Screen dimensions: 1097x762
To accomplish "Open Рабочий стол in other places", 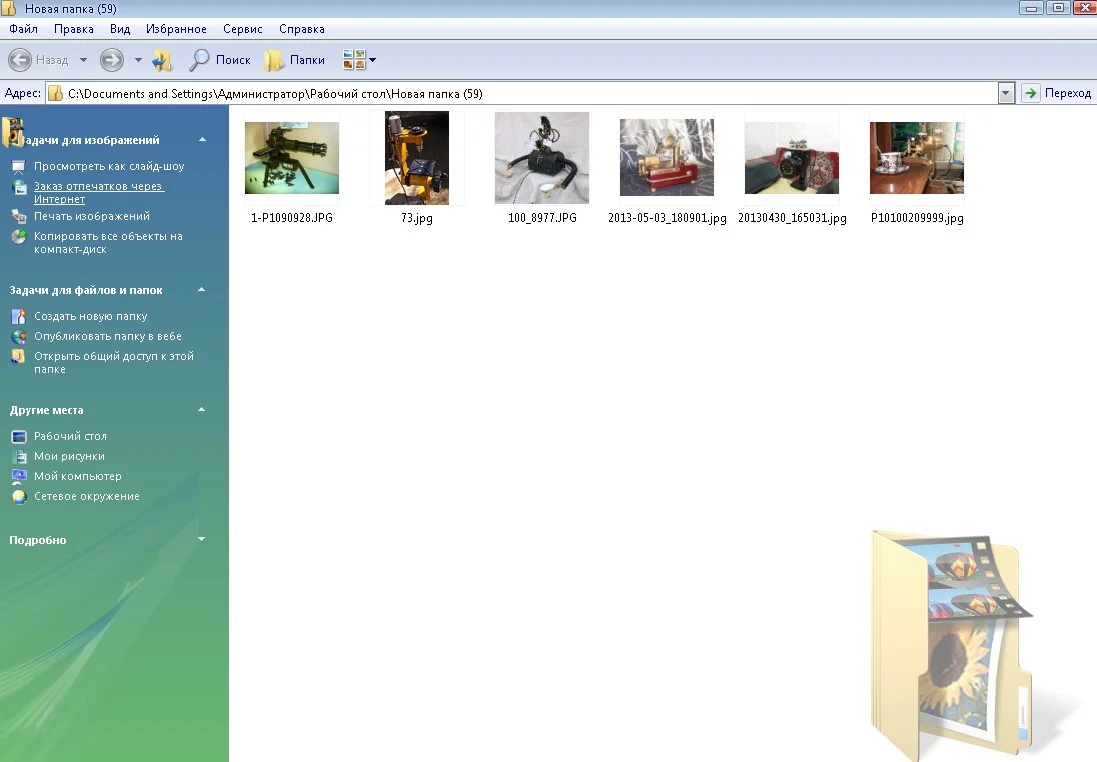I will coord(70,436).
